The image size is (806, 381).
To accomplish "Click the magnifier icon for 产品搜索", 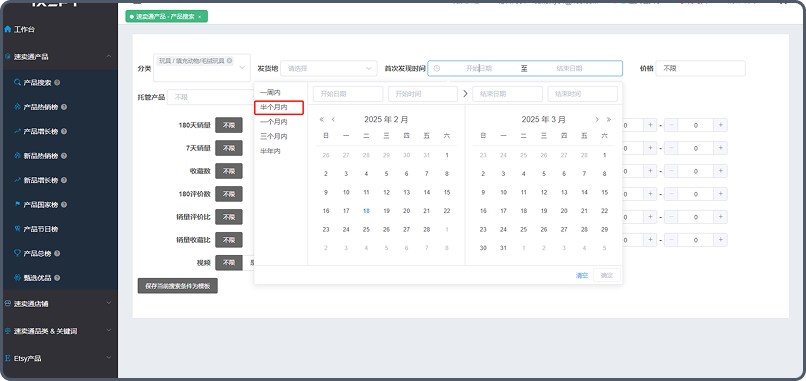I will click(17, 82).
